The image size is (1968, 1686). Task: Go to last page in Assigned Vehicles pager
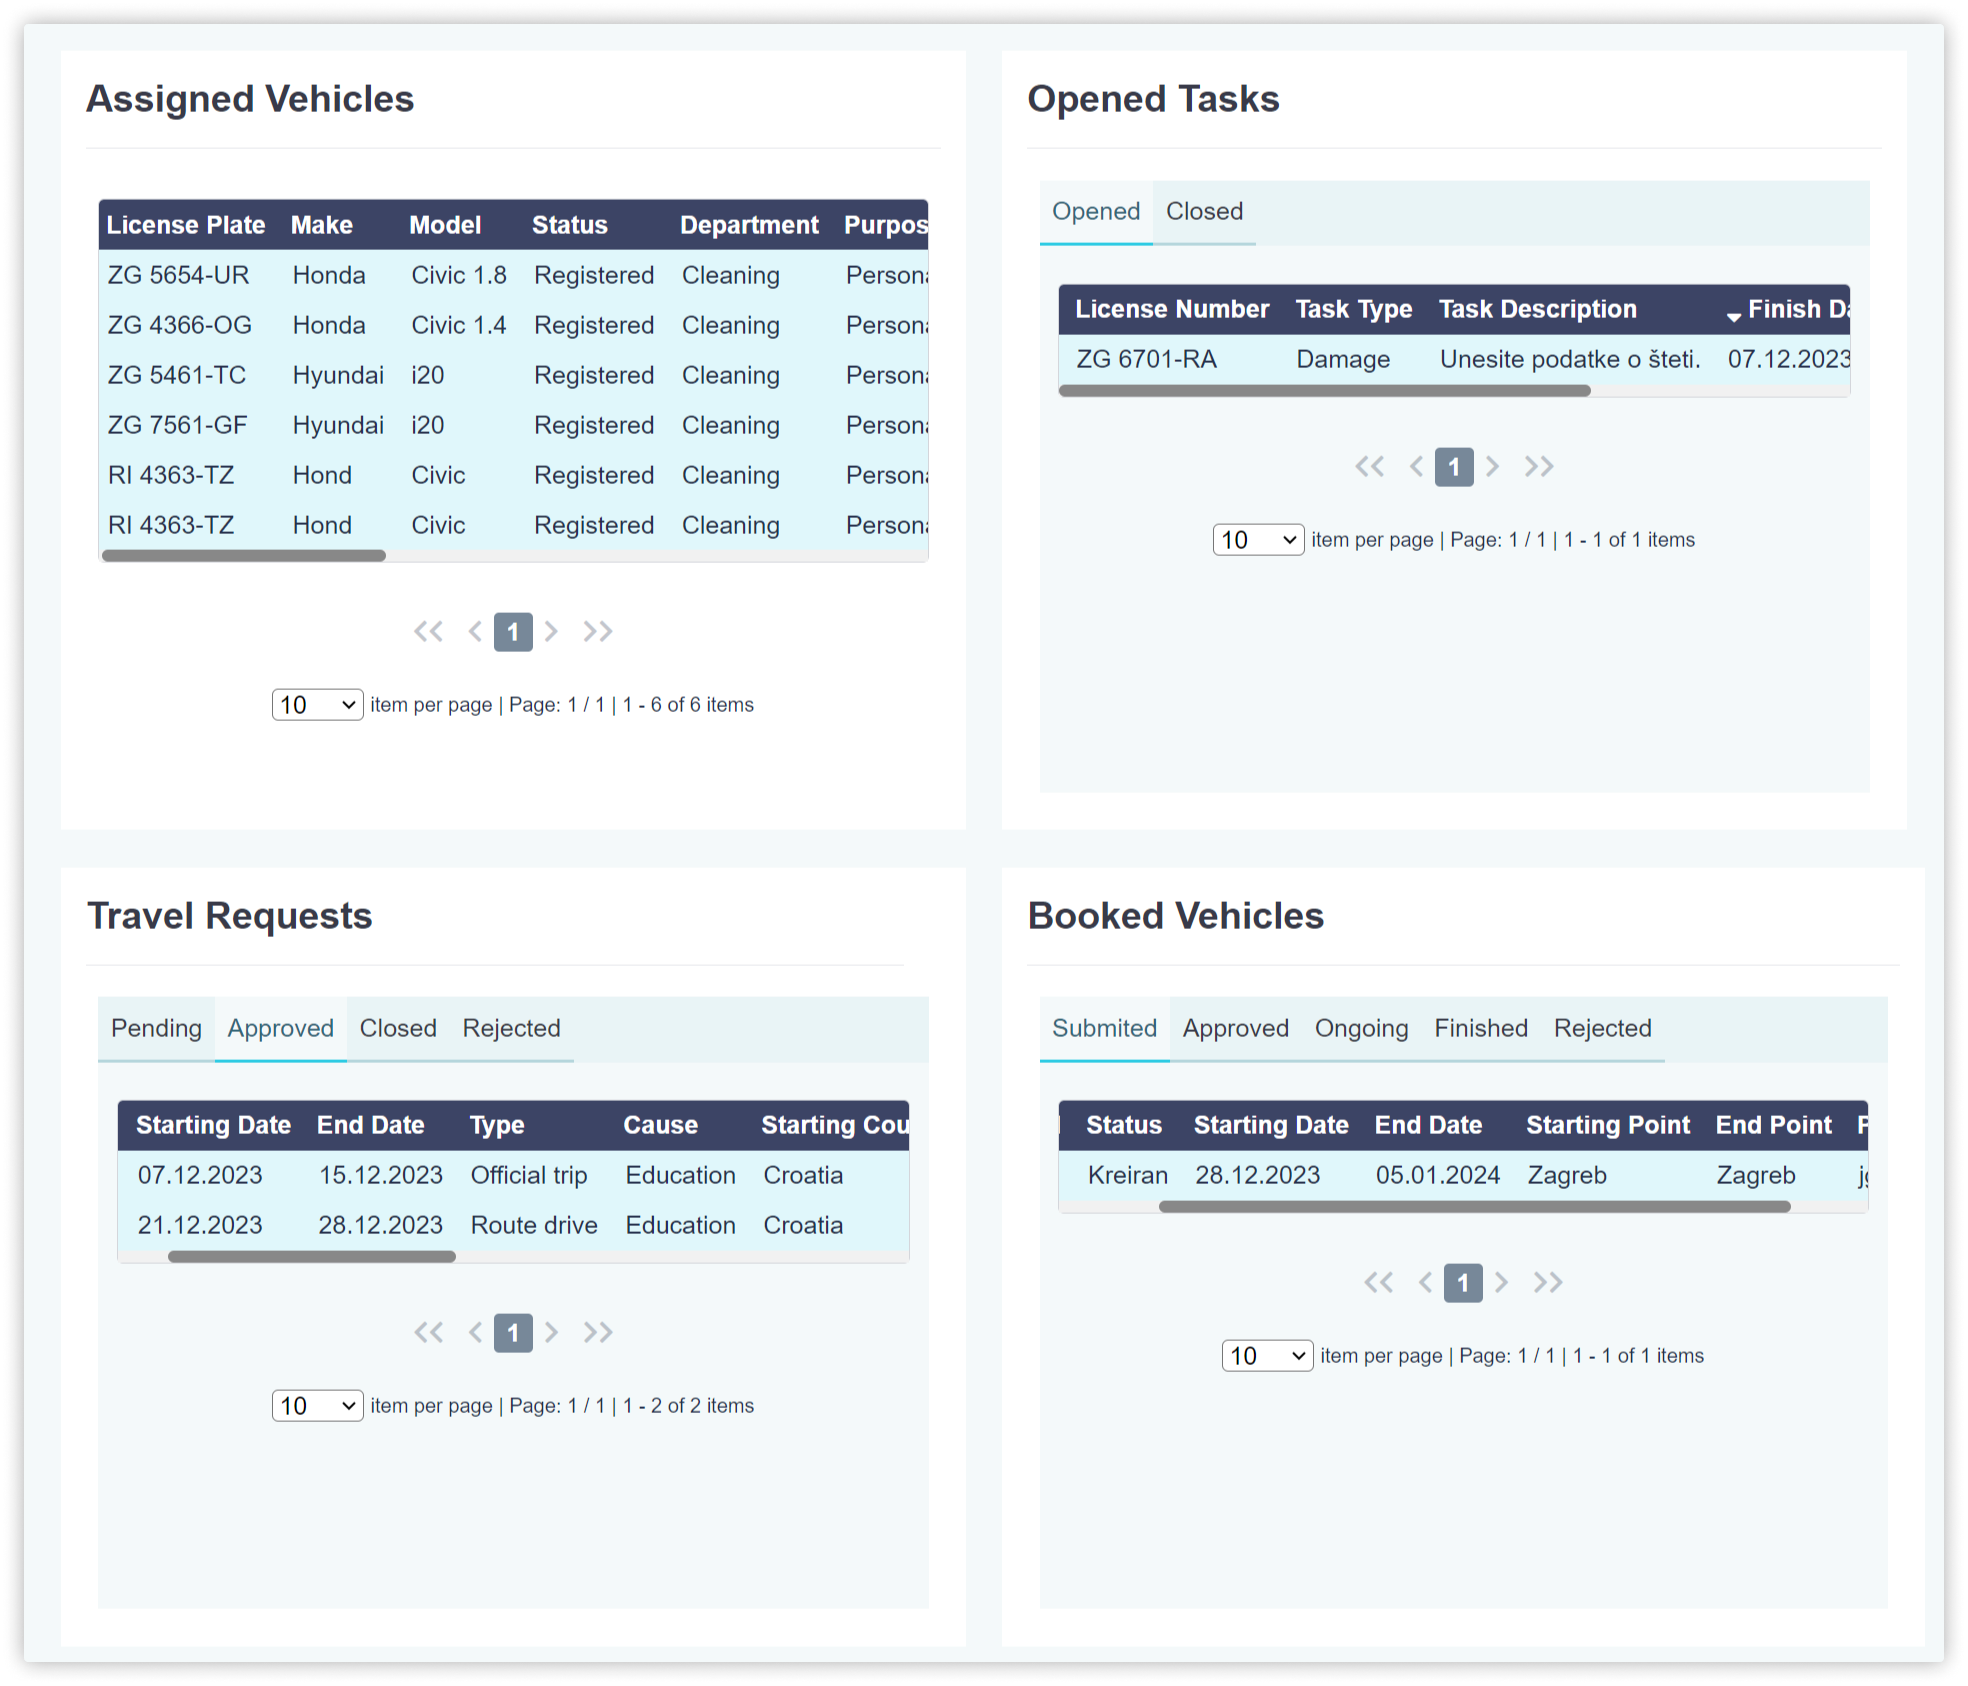598,632
